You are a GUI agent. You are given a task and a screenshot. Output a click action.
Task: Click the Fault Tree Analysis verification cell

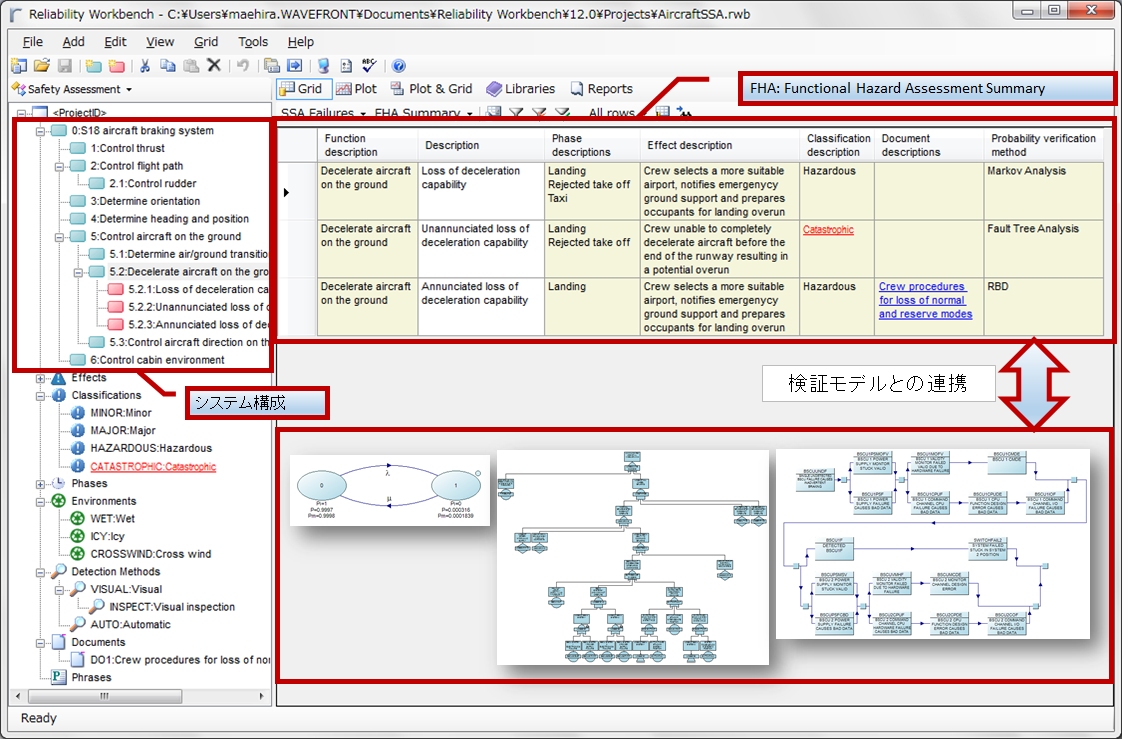[x=1044, y=249]
